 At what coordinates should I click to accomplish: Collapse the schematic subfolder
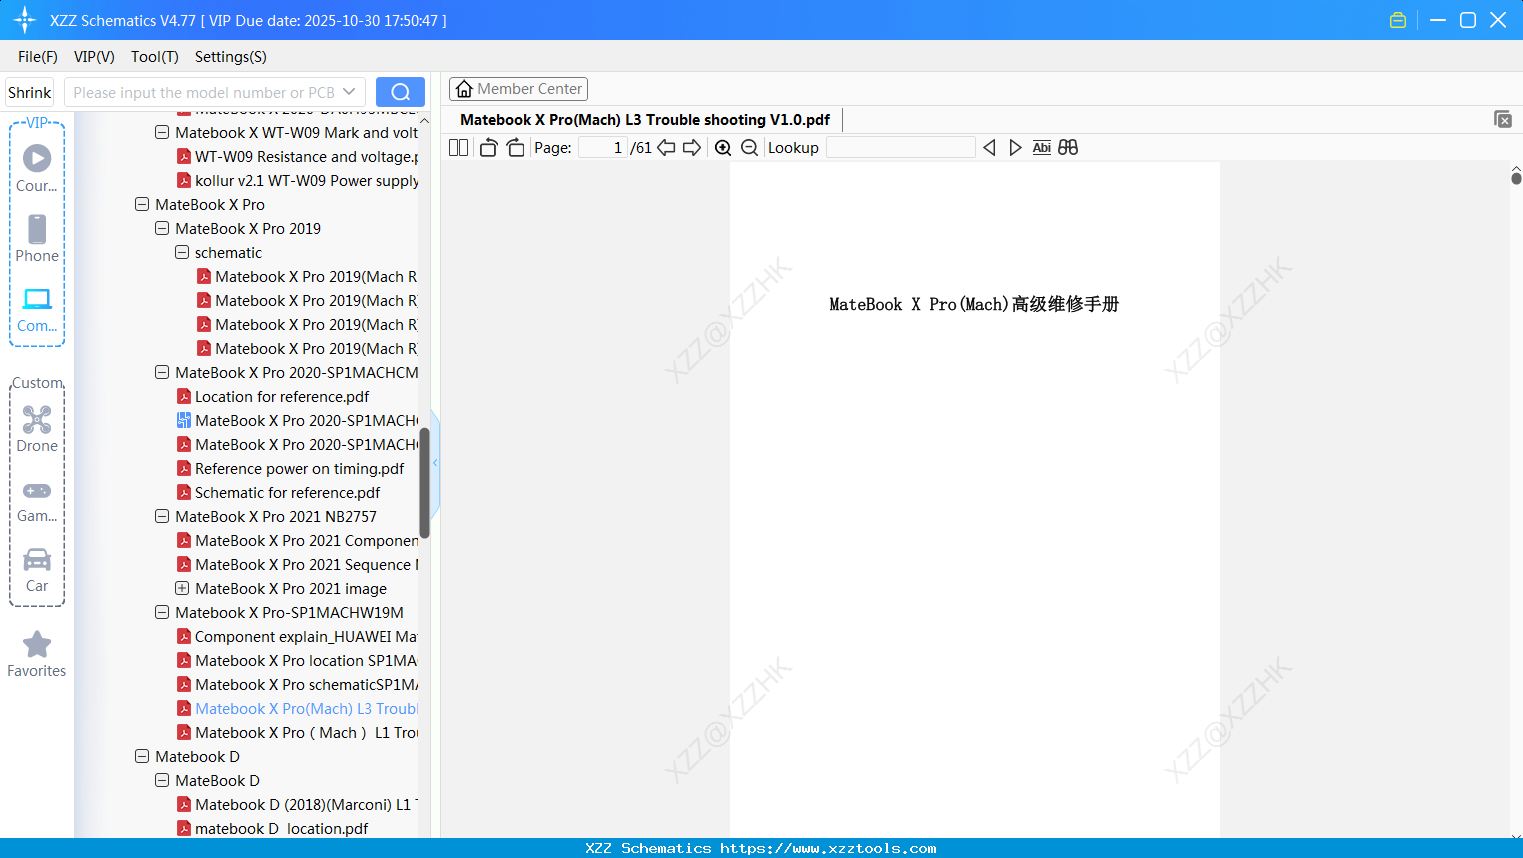(182, 252)
